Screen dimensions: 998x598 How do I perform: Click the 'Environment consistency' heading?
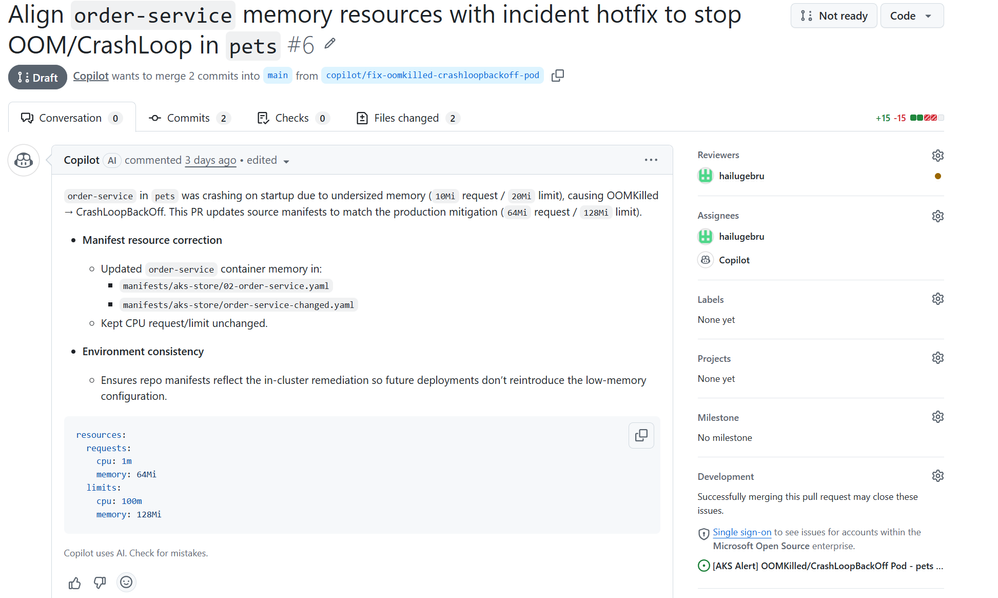143,352
